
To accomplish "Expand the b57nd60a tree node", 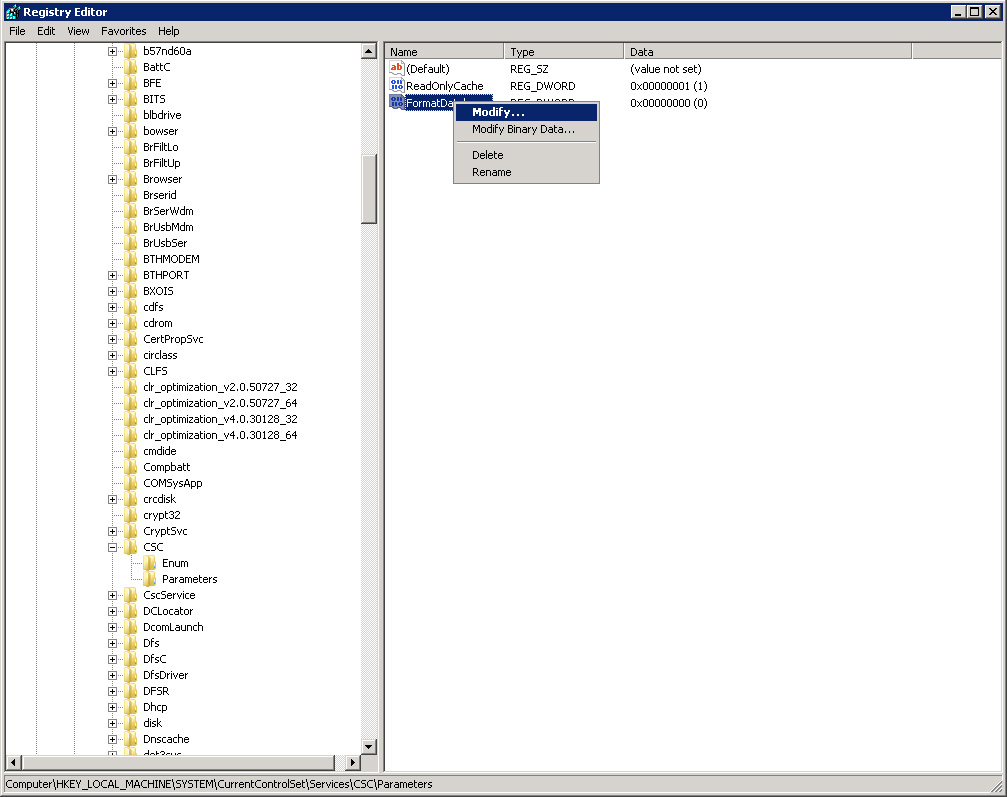I will pyautogui.click(x=112, y=51).
